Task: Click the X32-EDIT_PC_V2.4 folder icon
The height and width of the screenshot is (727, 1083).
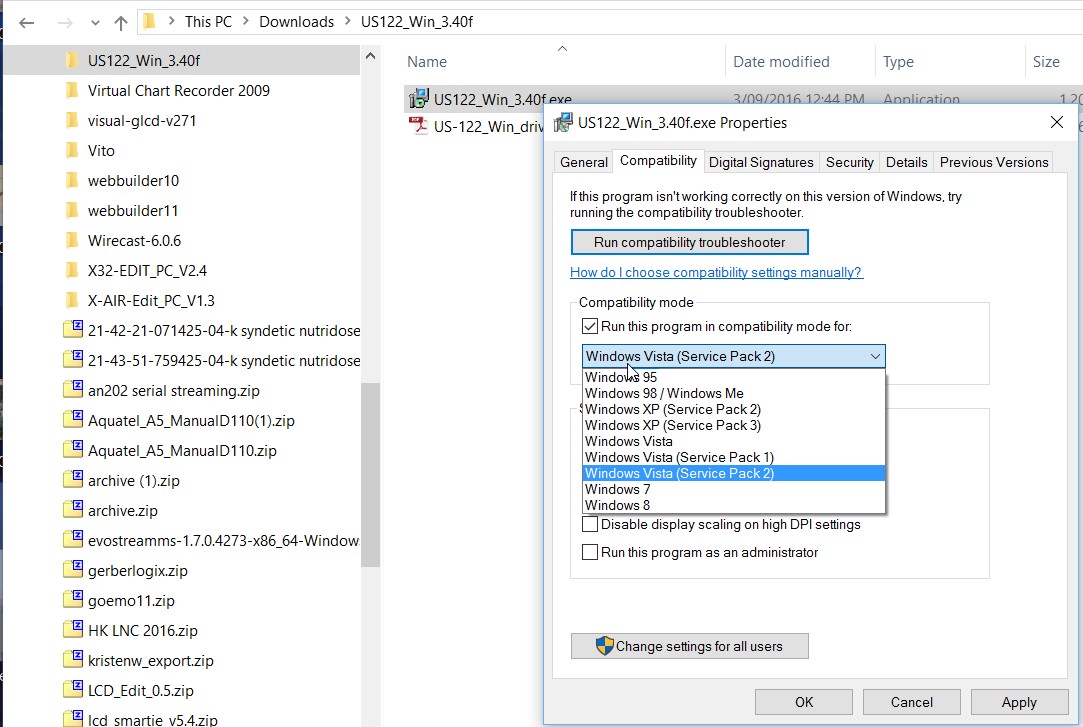Action: click(72, 271)
